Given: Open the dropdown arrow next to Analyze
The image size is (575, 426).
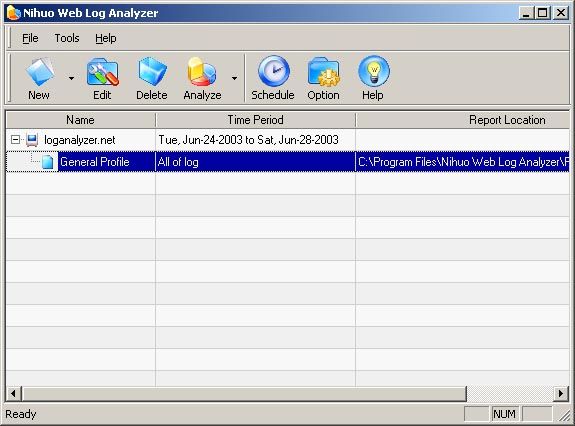Looking at the screenshot, I should coord(234,78).
